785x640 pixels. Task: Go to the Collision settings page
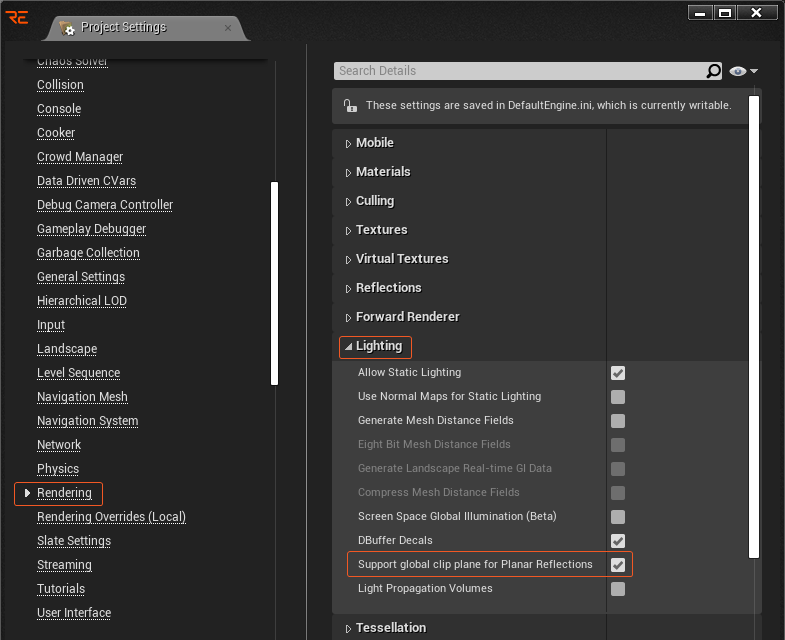coord(60,85)
